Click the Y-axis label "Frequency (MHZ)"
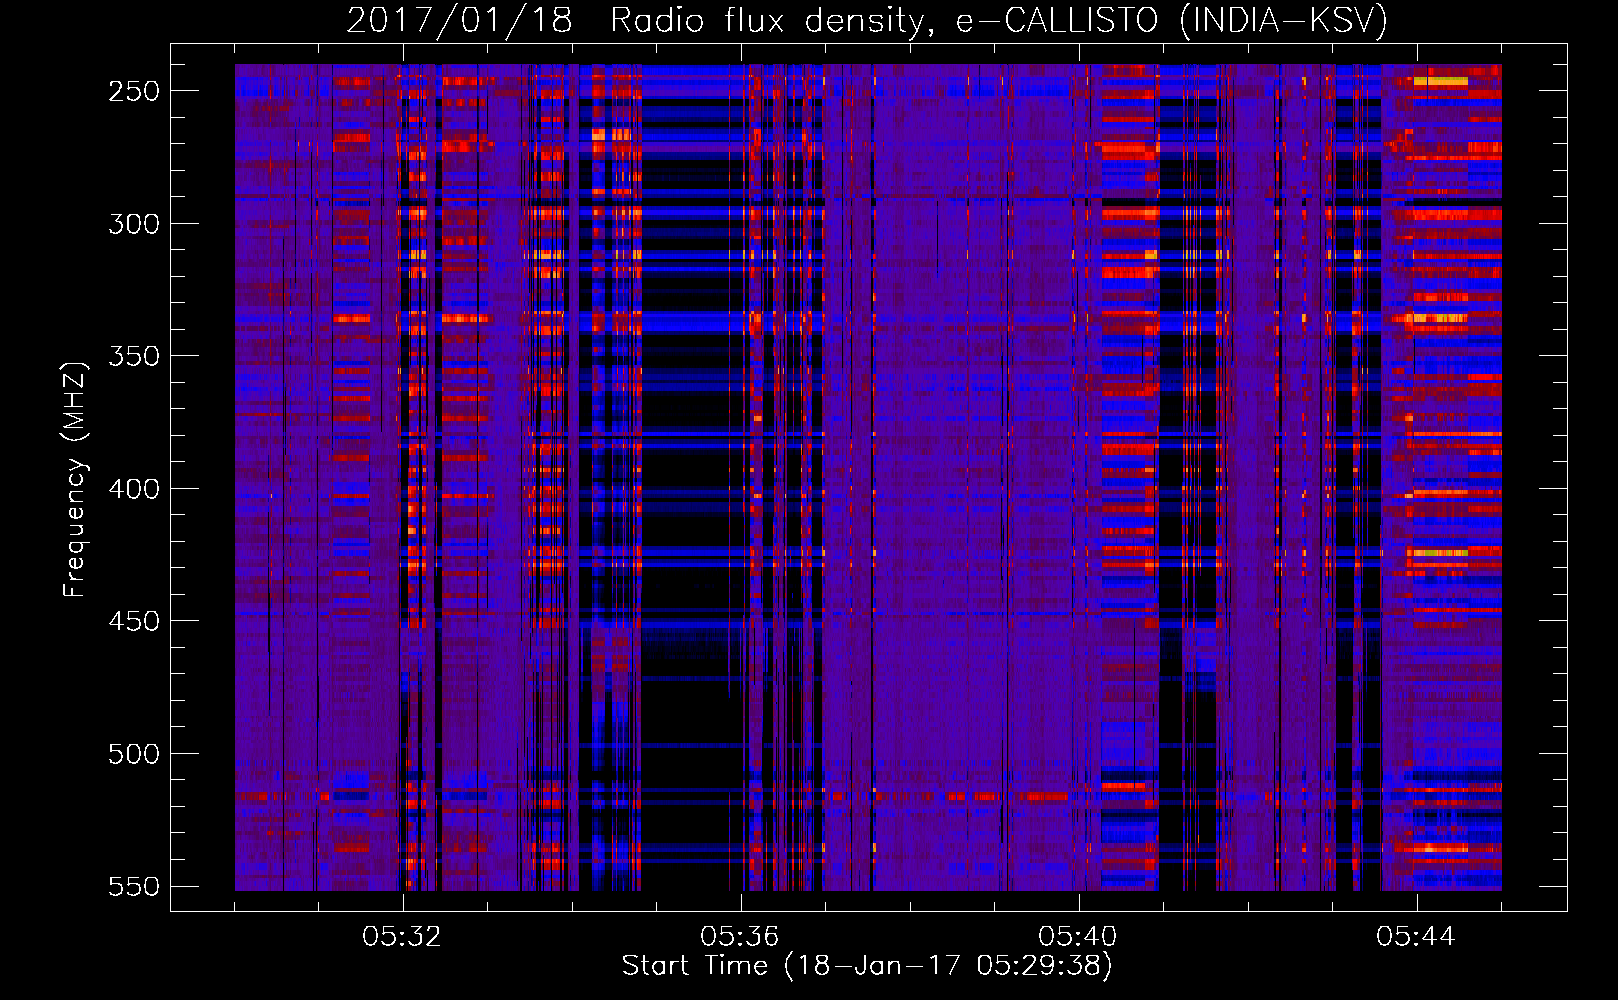1618x1000 pixels. (x=75, y=480)
